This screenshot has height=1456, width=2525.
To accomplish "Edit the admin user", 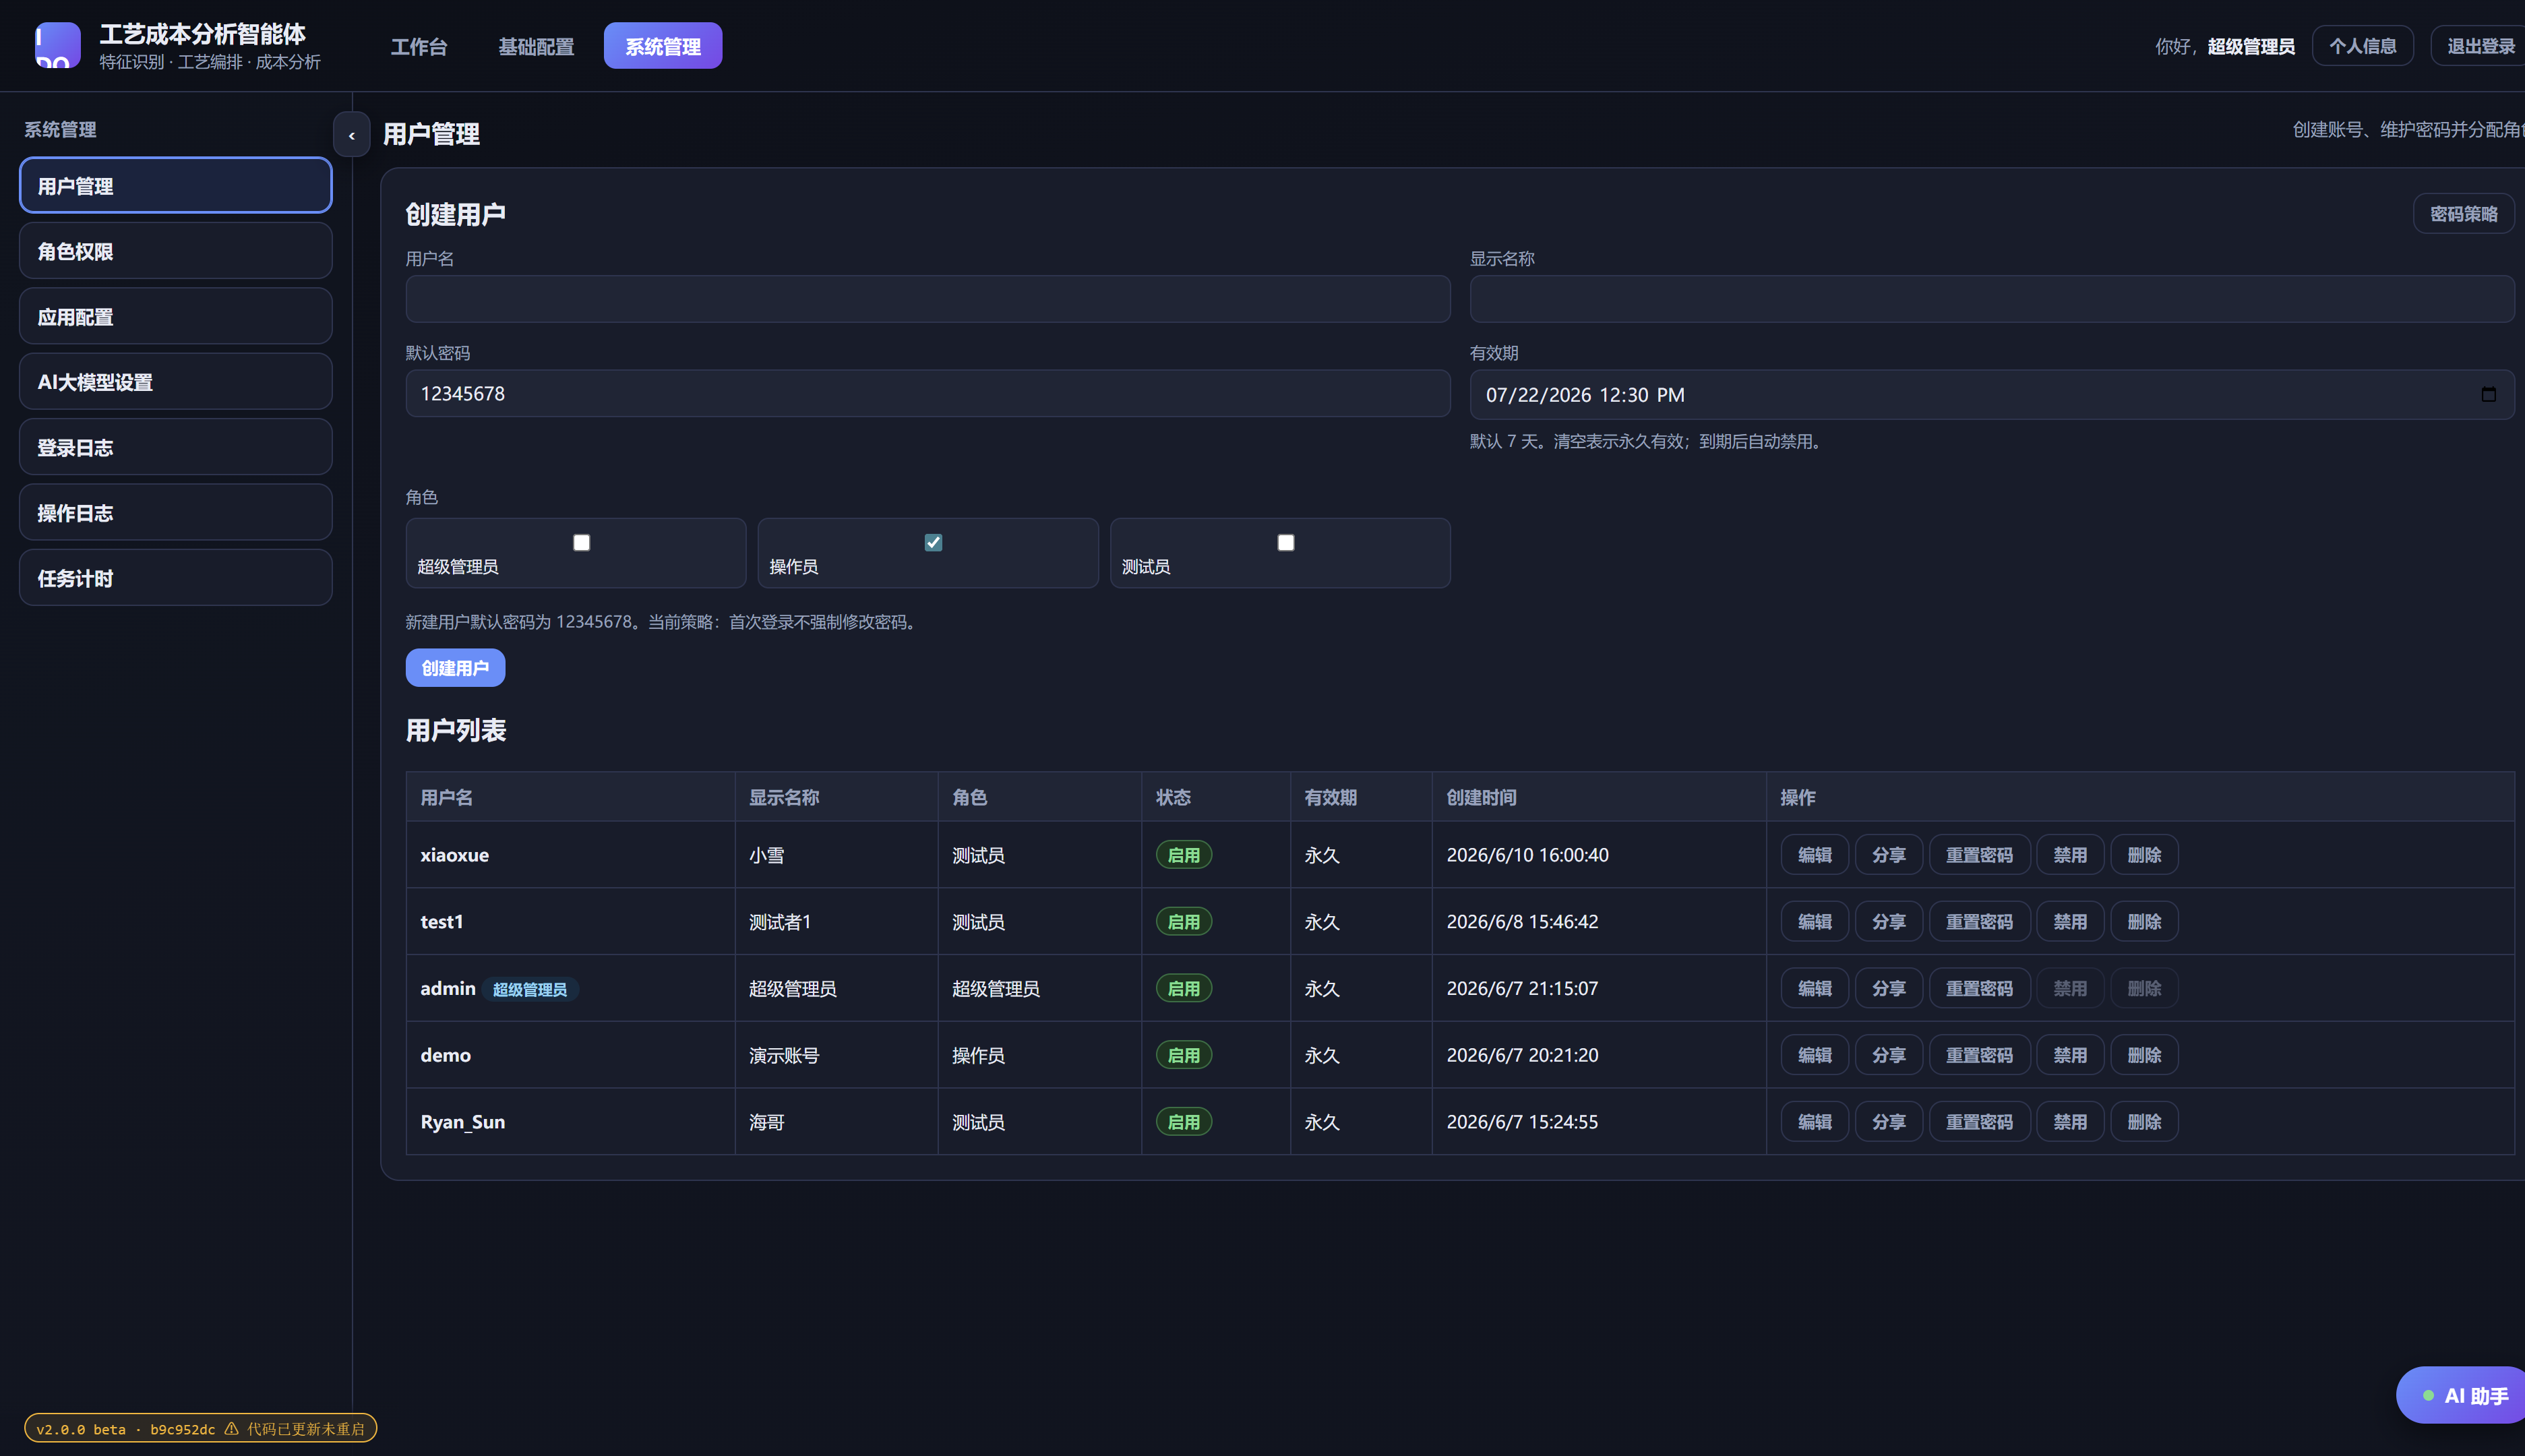I will (x=1814, y=988).
